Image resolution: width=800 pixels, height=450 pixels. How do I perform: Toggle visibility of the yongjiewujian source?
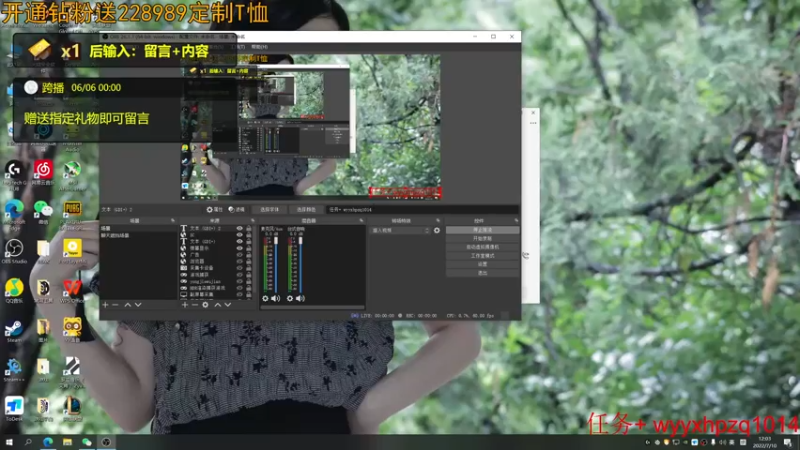(239, 281)
